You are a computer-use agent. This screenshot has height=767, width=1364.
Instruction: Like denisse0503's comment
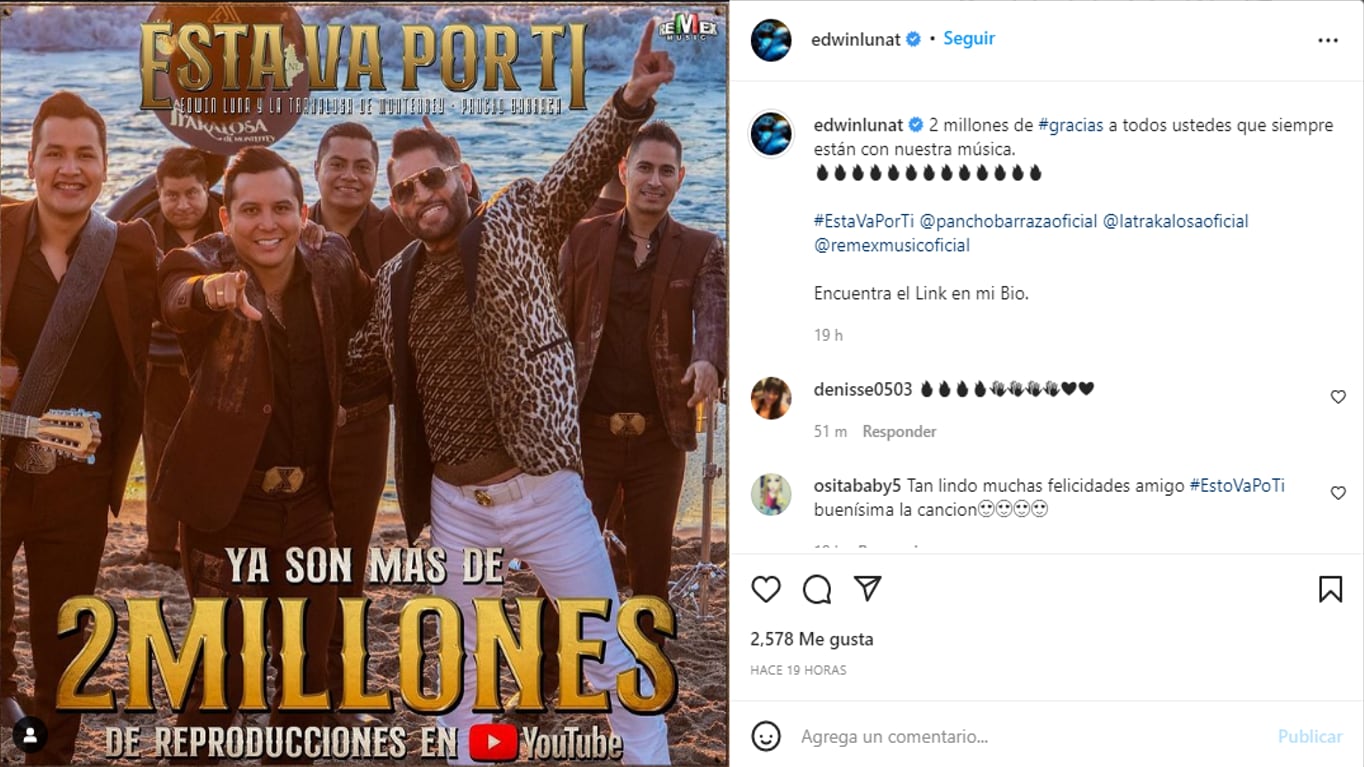click(x=1338, y=397)
